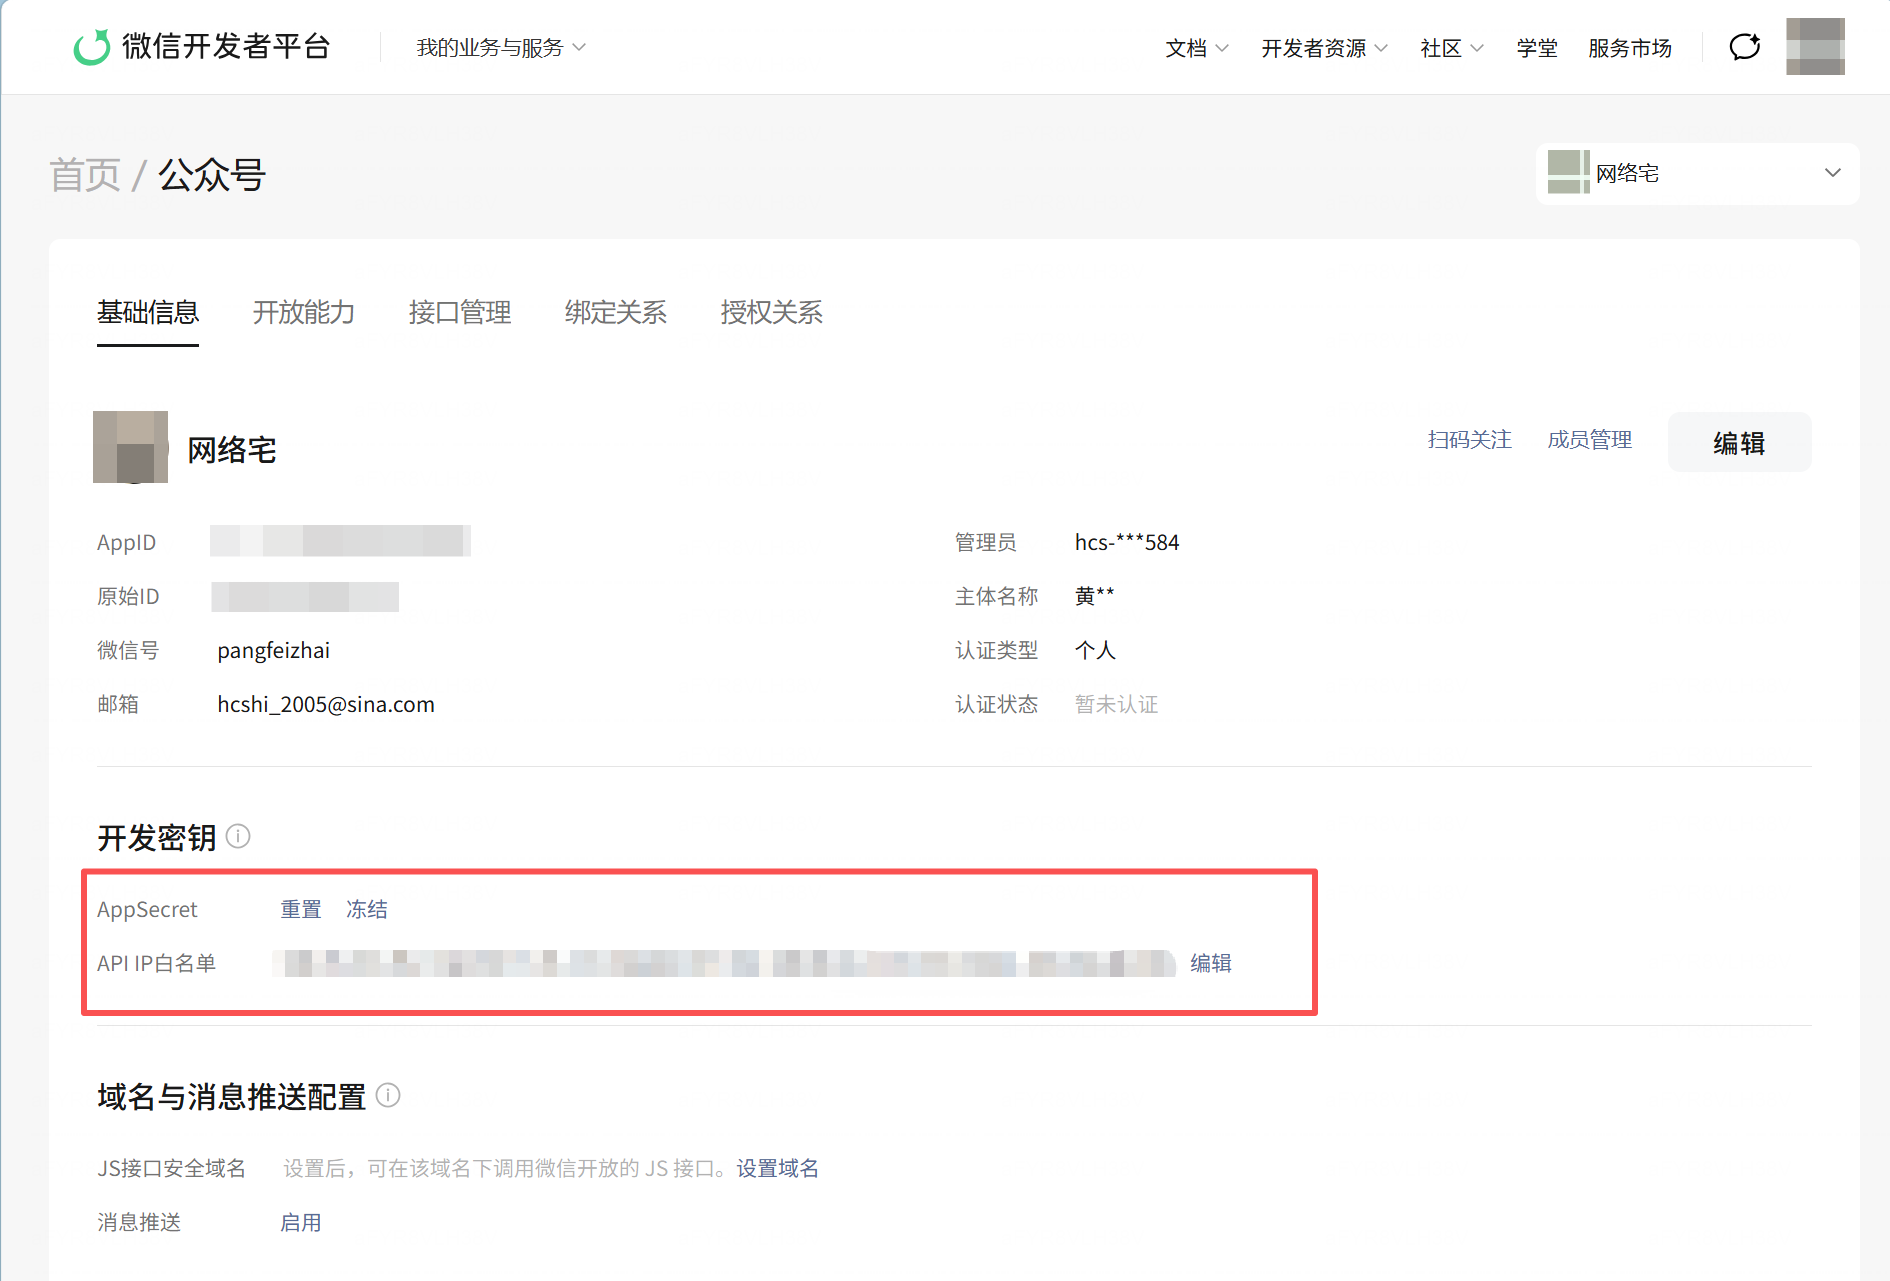Switch to the 授权关系 tab

[x=772, y=313]
